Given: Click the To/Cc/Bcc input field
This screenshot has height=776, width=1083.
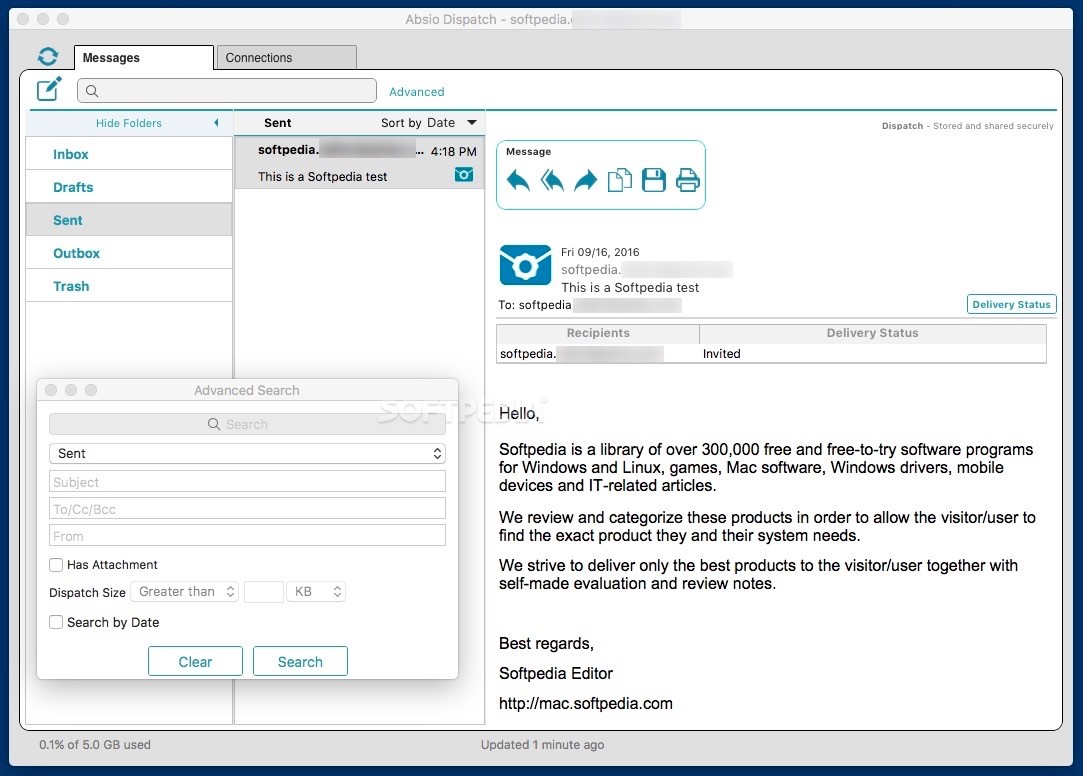Looking at the screenshot, I should [x=247, y=509].
